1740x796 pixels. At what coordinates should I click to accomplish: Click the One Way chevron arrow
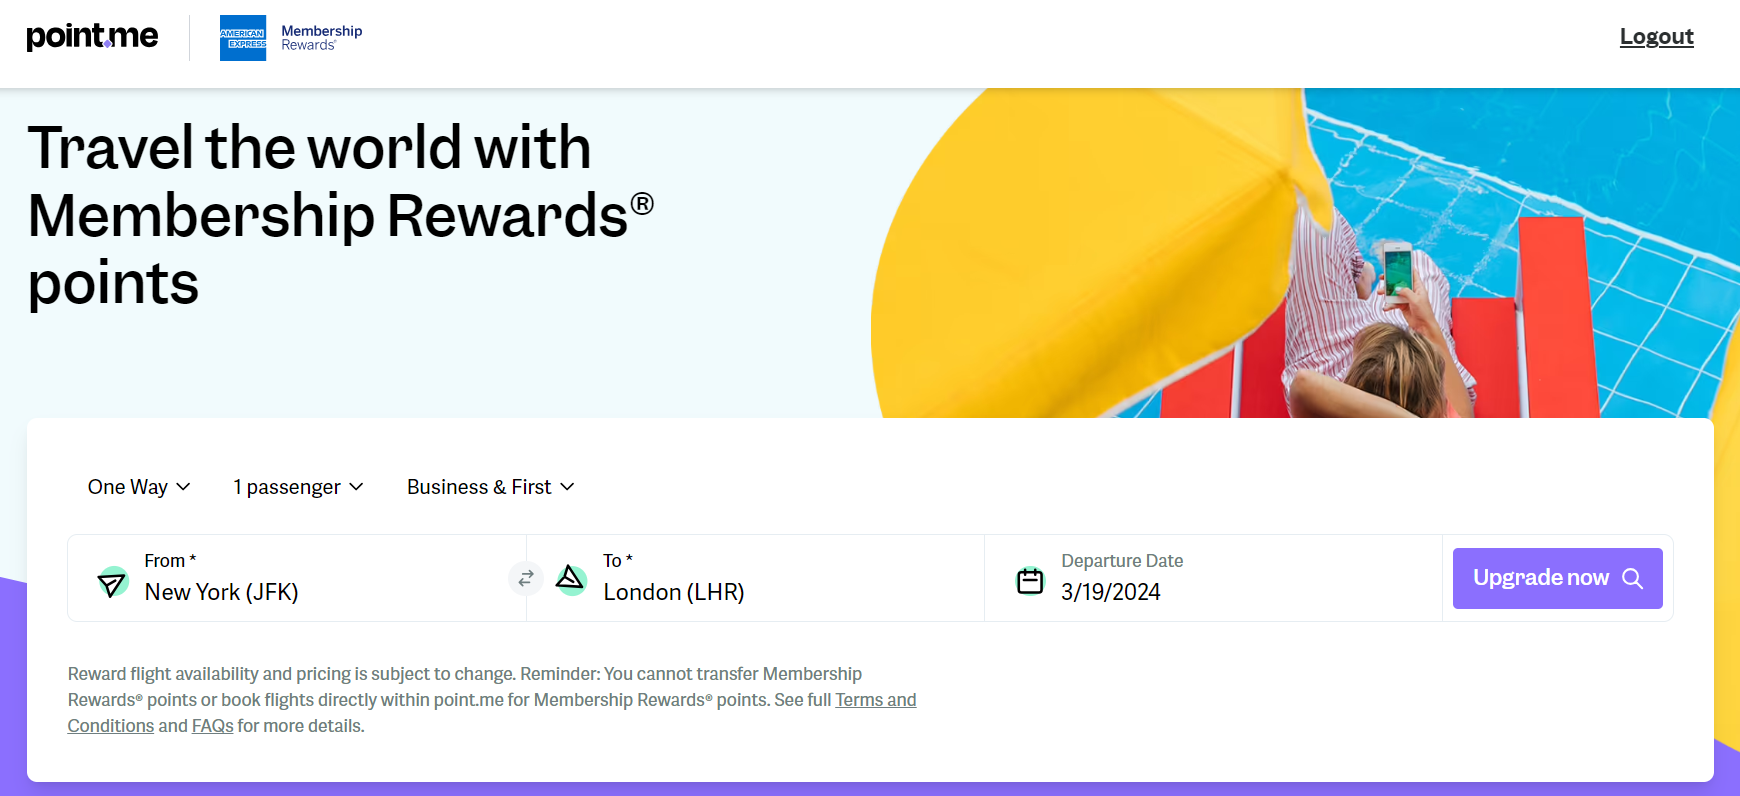pyautogui.click(x=183, y=488)
